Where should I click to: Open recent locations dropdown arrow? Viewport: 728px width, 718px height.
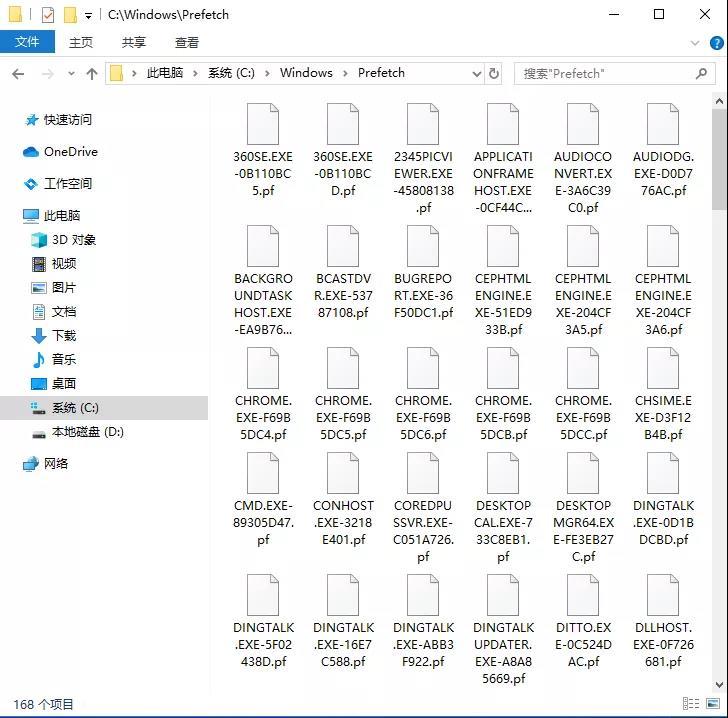[x=71, y=74]
